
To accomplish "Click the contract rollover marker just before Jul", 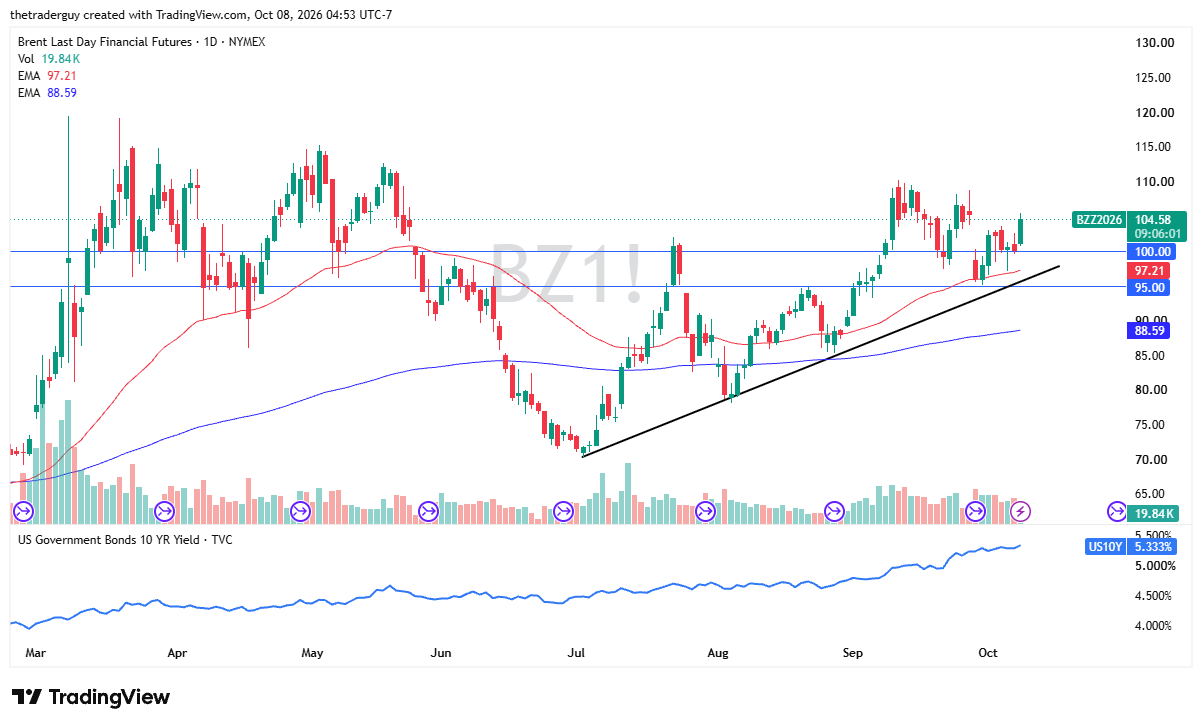I will click(x=564, y=512).
